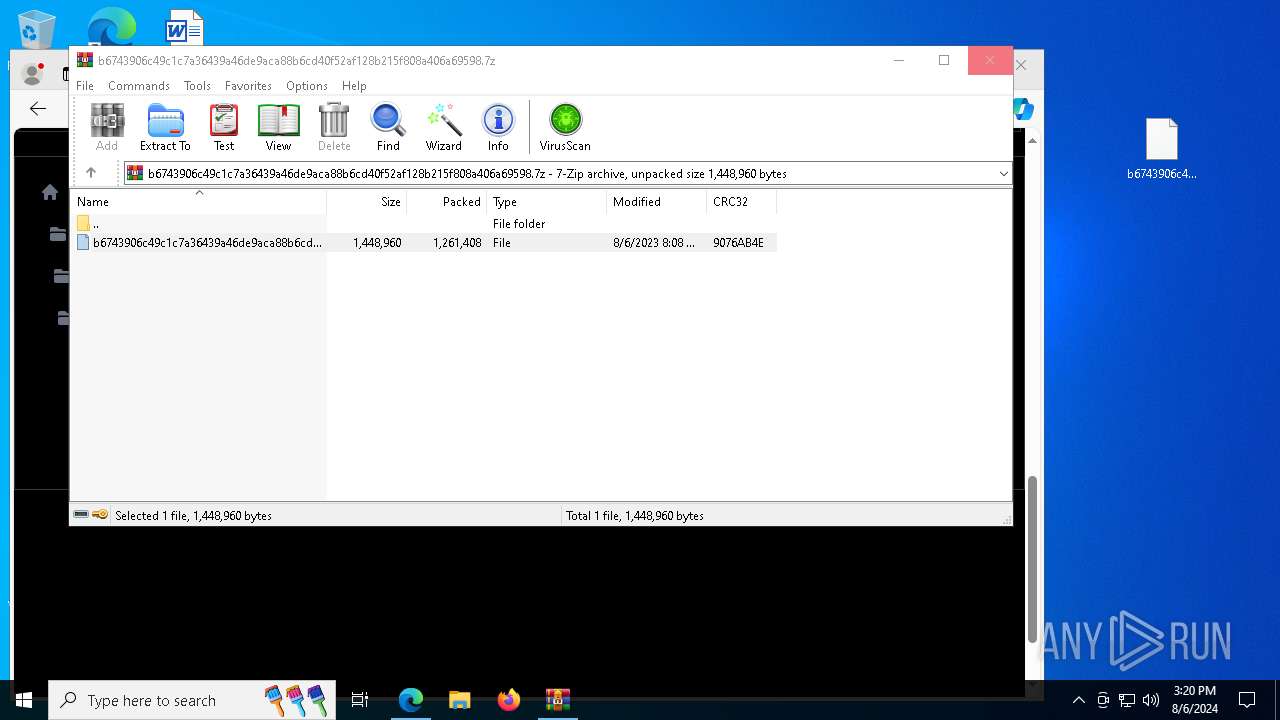Open Extract To tool
Screen dimensions: 1280x720
click(165, 127)
